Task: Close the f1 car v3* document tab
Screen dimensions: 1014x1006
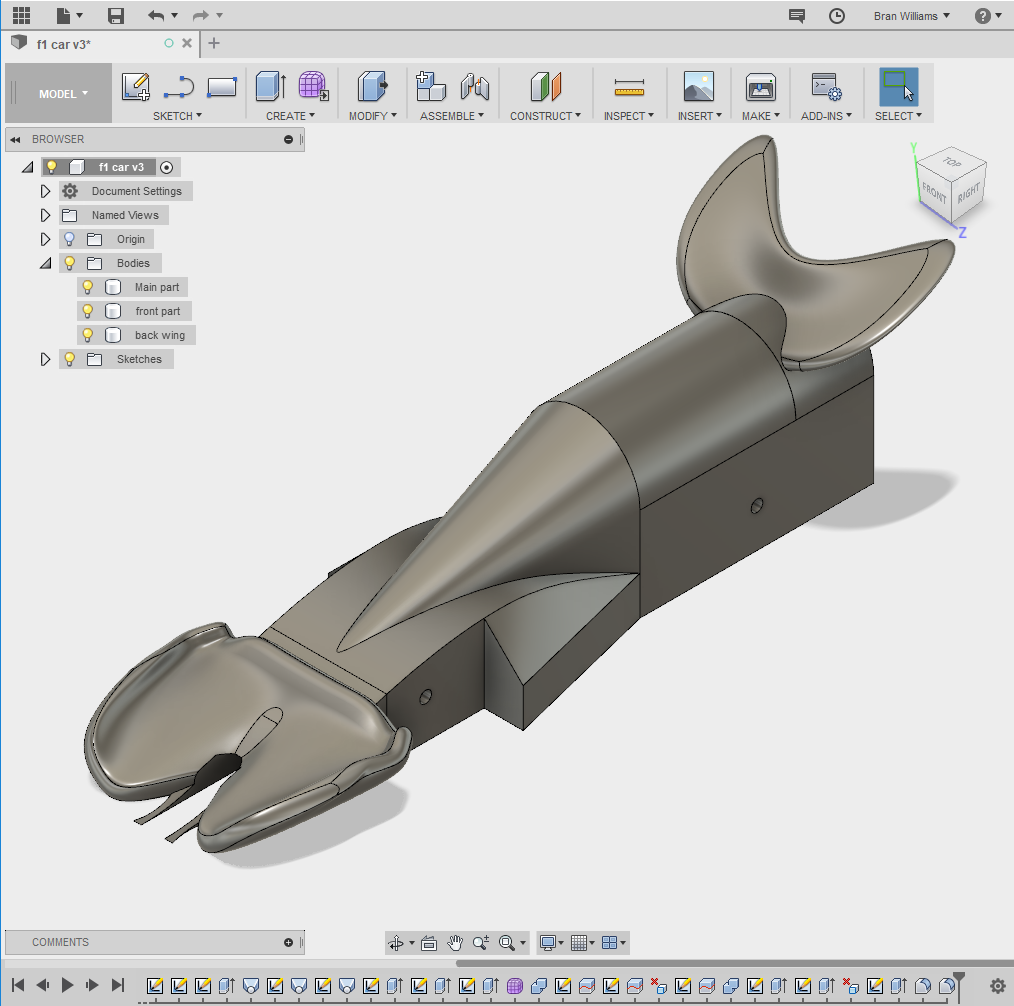Action: click(x=187, y=43)
